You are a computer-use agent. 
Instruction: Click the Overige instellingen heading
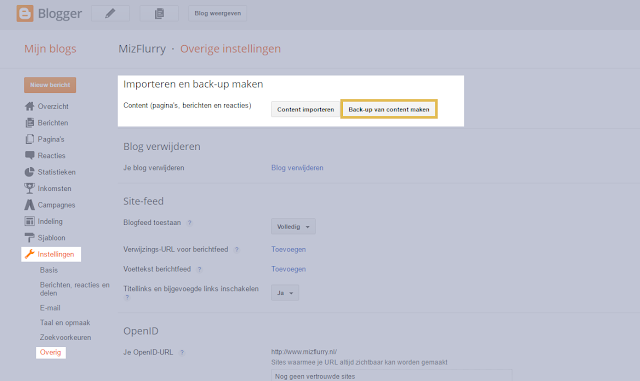tap(231, 49)
